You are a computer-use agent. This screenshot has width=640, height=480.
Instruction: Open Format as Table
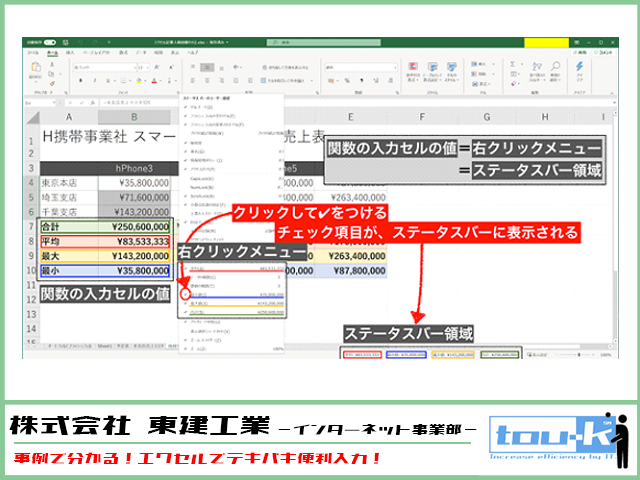pos(432,71)
